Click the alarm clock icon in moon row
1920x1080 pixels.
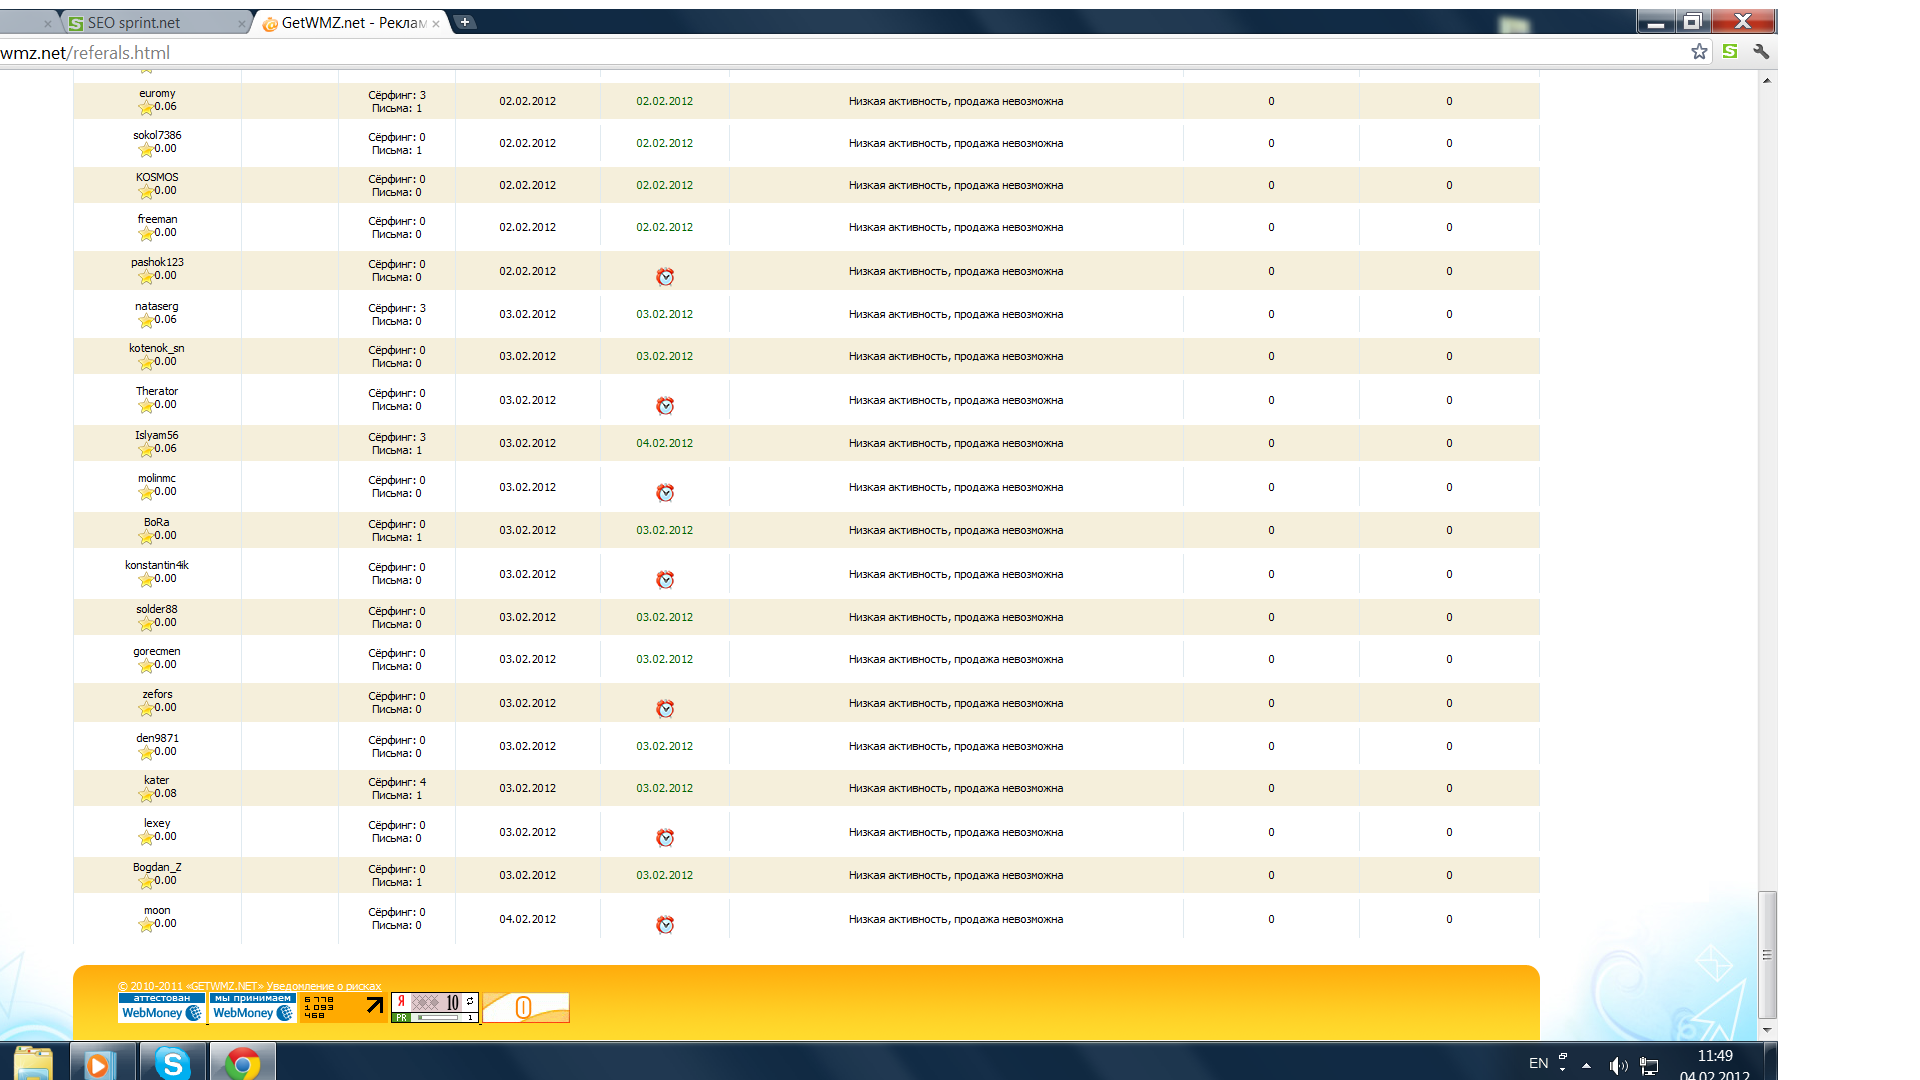click(x=665, y=925)
